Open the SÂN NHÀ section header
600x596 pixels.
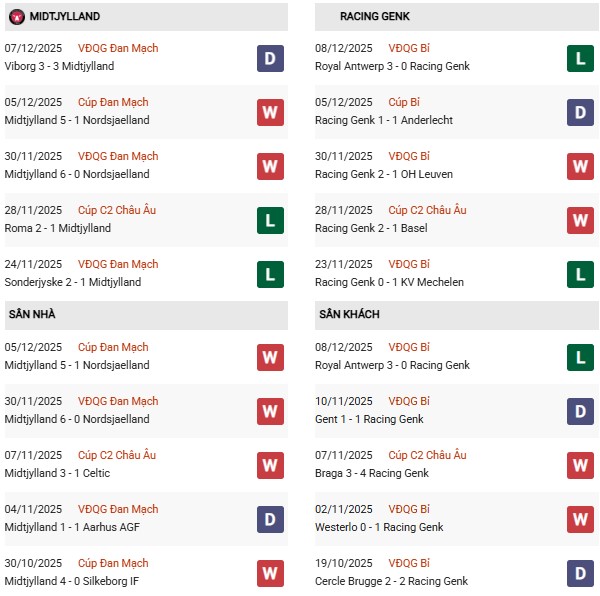click(x=32, y=314)
